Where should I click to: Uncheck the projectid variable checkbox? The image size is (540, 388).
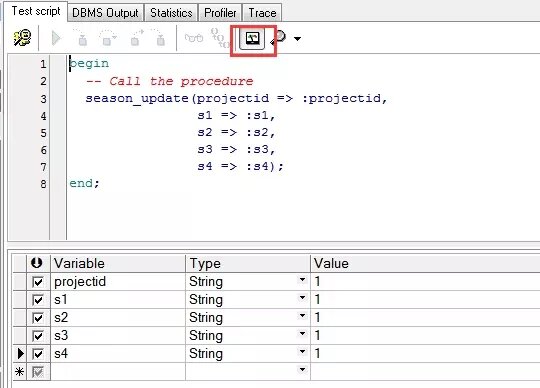(x=38, y=282)
